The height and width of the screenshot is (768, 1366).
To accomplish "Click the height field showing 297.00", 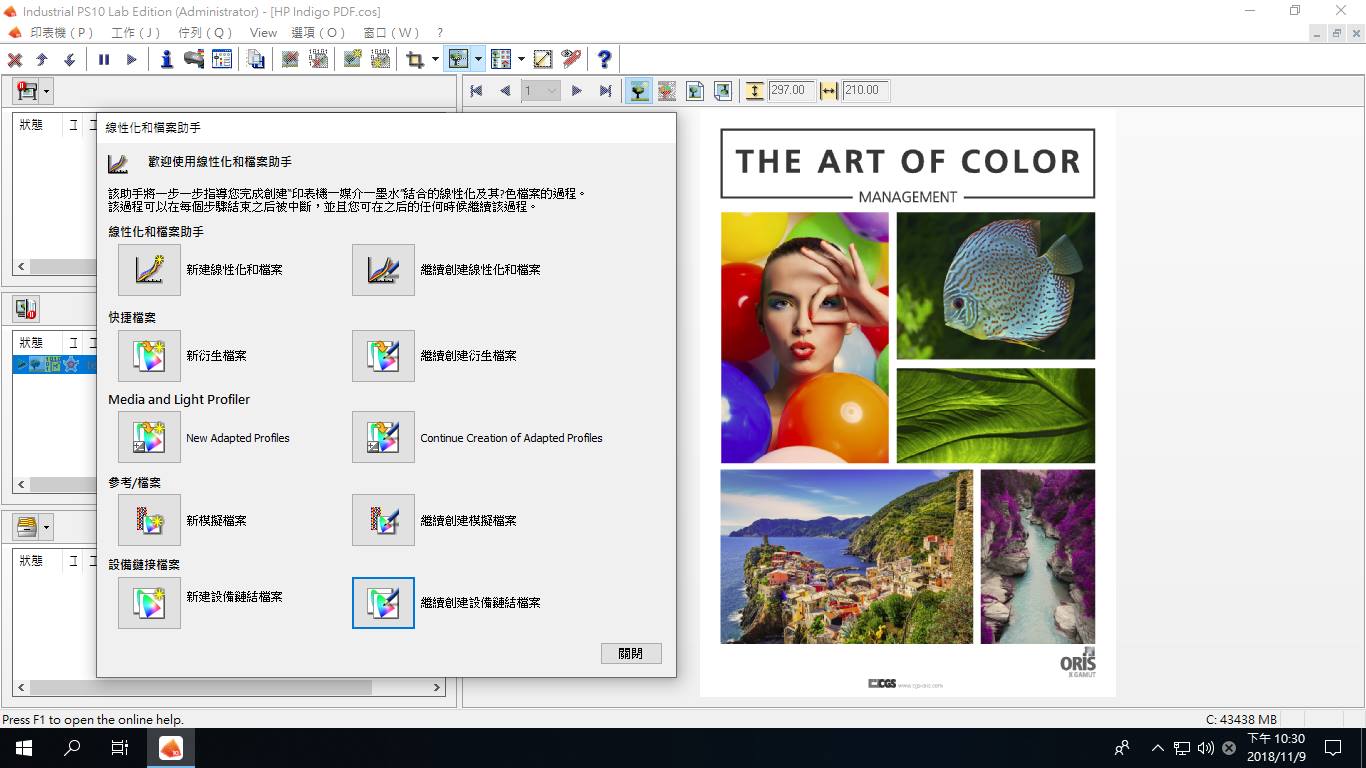I will pos(792,91).
